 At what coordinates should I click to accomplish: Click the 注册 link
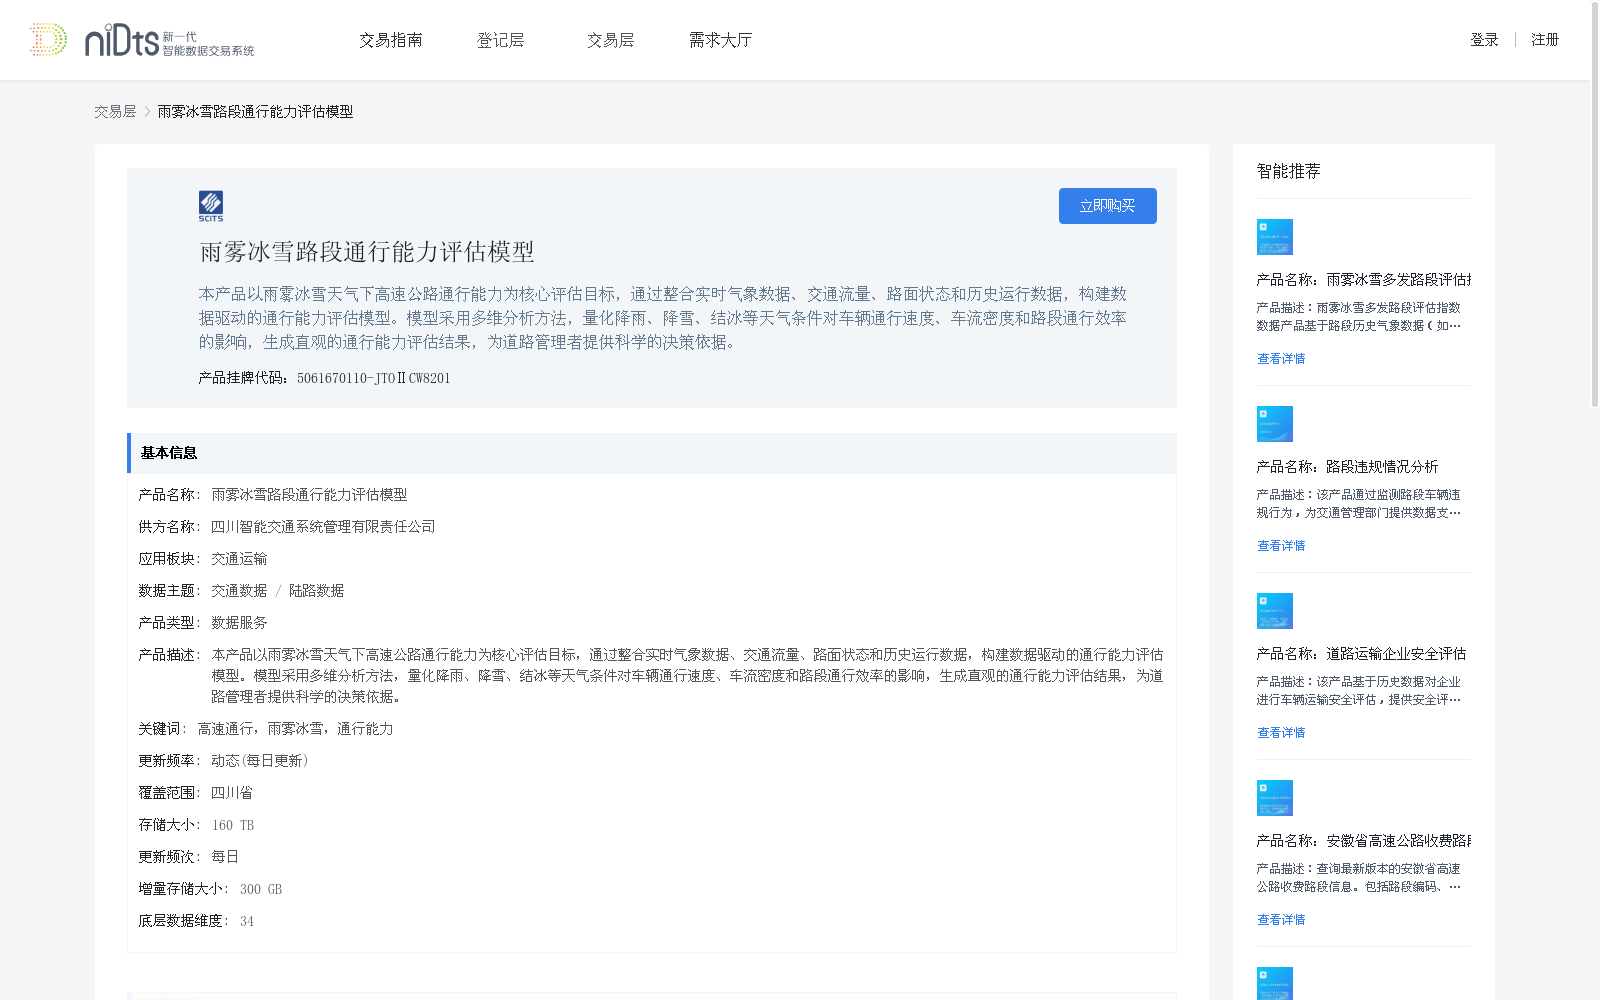1545,40
